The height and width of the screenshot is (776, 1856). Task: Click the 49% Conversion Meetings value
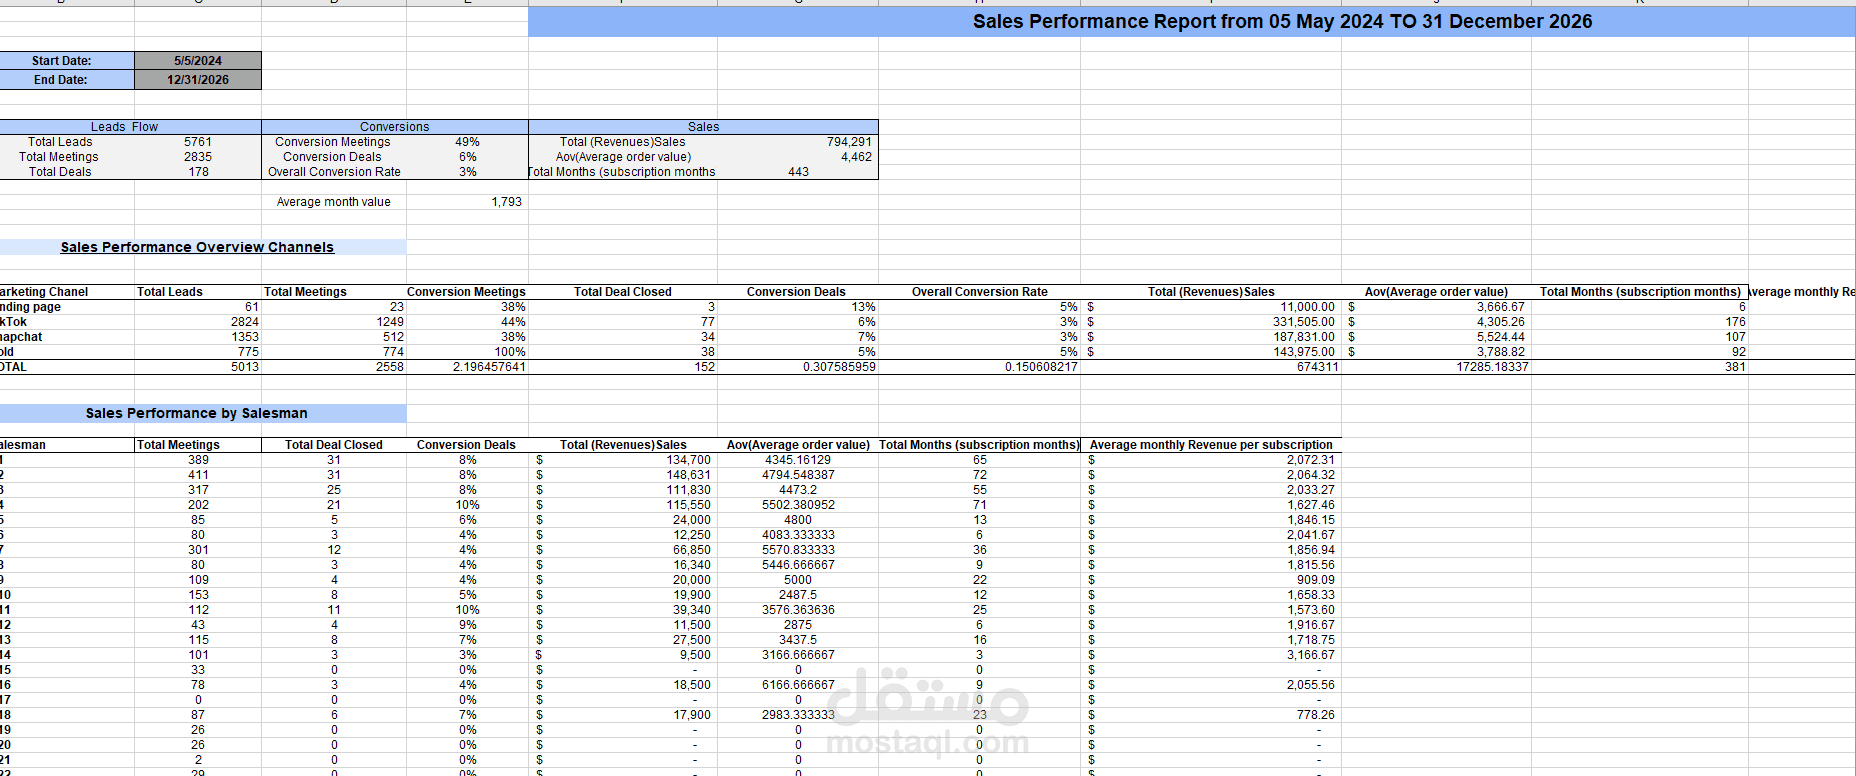click(467, 142)
